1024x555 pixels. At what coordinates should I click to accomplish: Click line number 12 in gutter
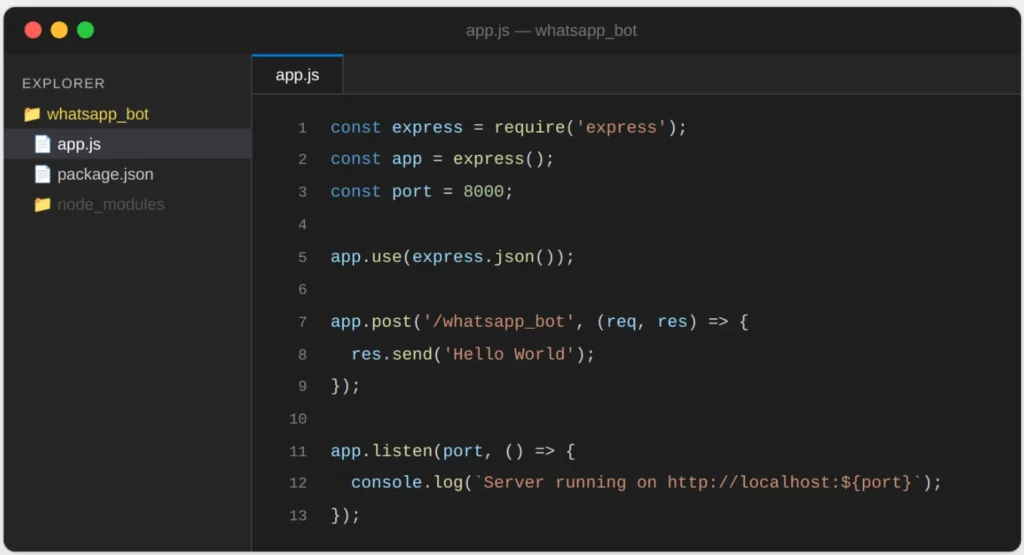[298, 483]
